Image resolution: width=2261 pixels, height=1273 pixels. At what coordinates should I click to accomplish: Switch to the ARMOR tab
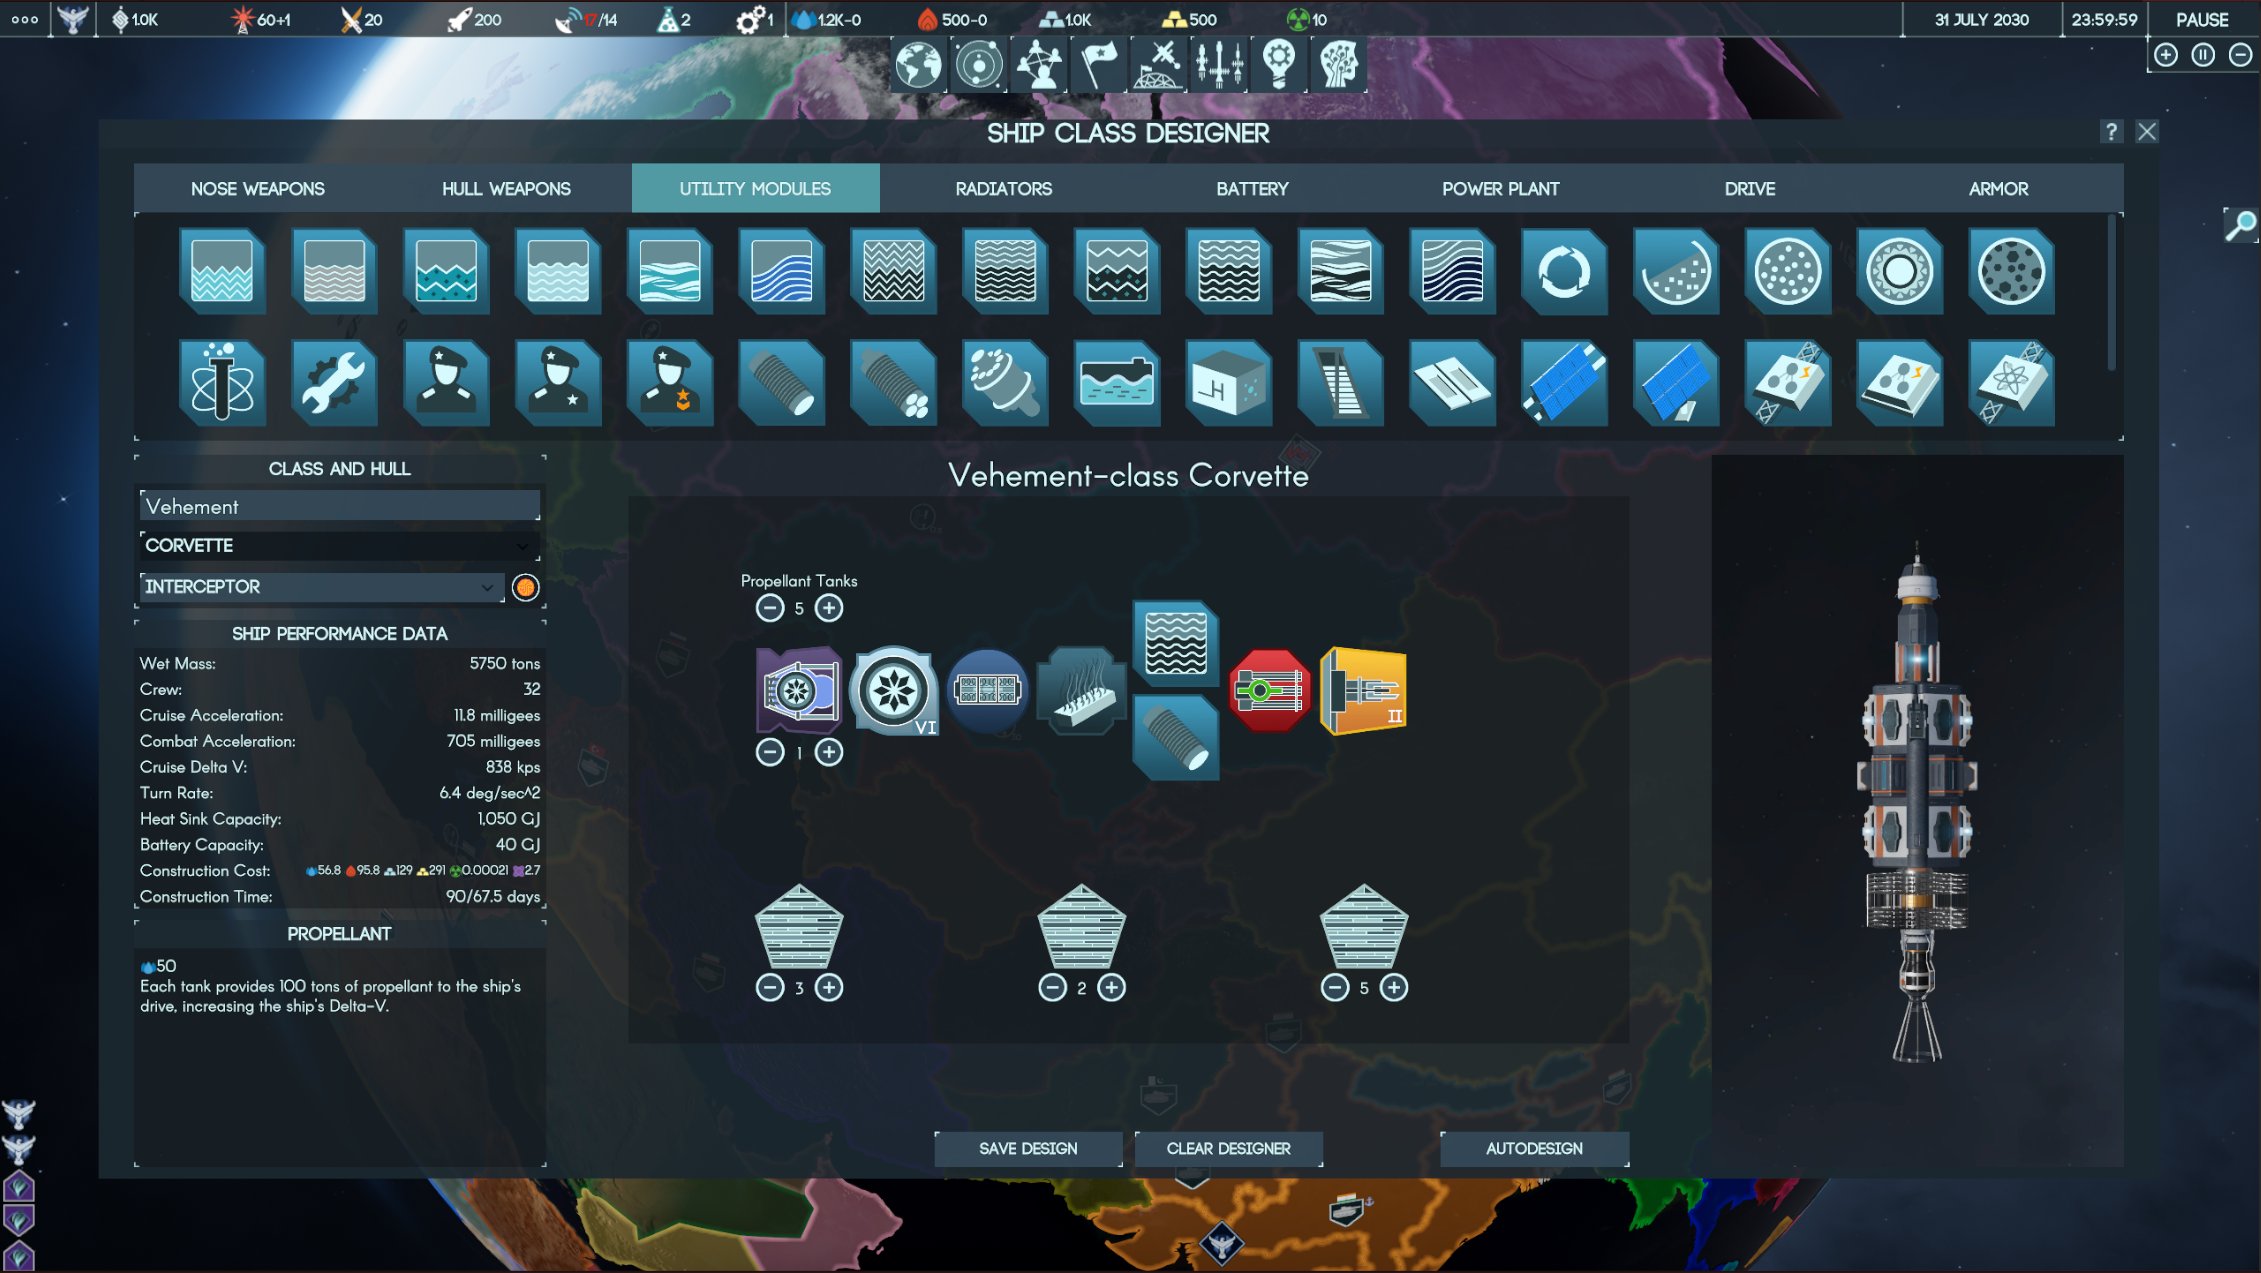tap(1998, 188)
